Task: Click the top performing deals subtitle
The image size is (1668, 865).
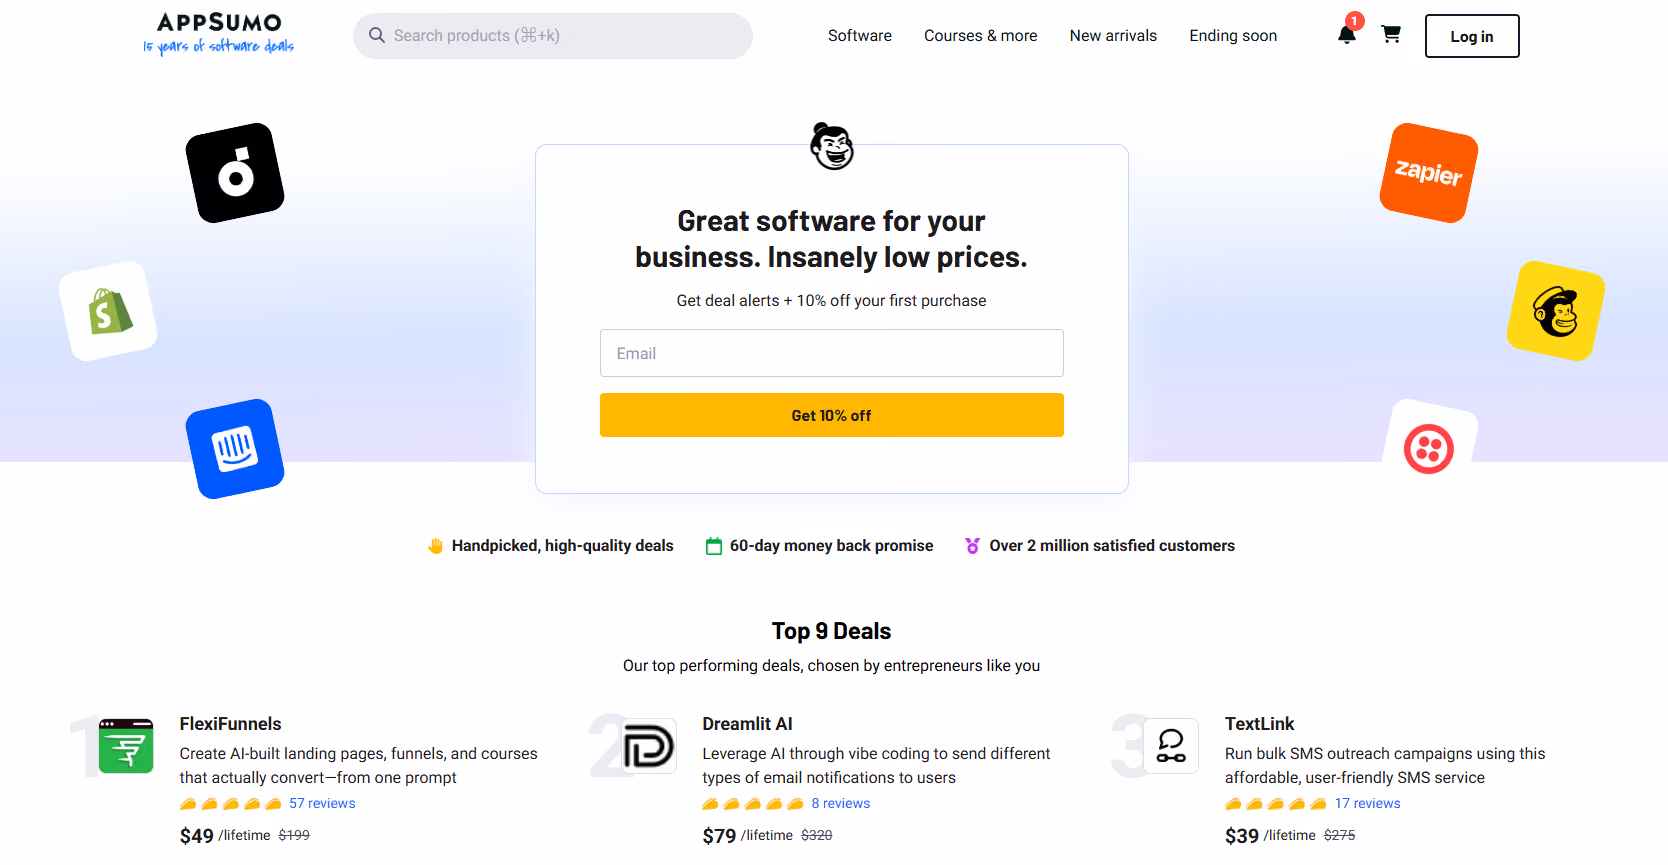Action: pyautogui.click(x=832, y=666)
